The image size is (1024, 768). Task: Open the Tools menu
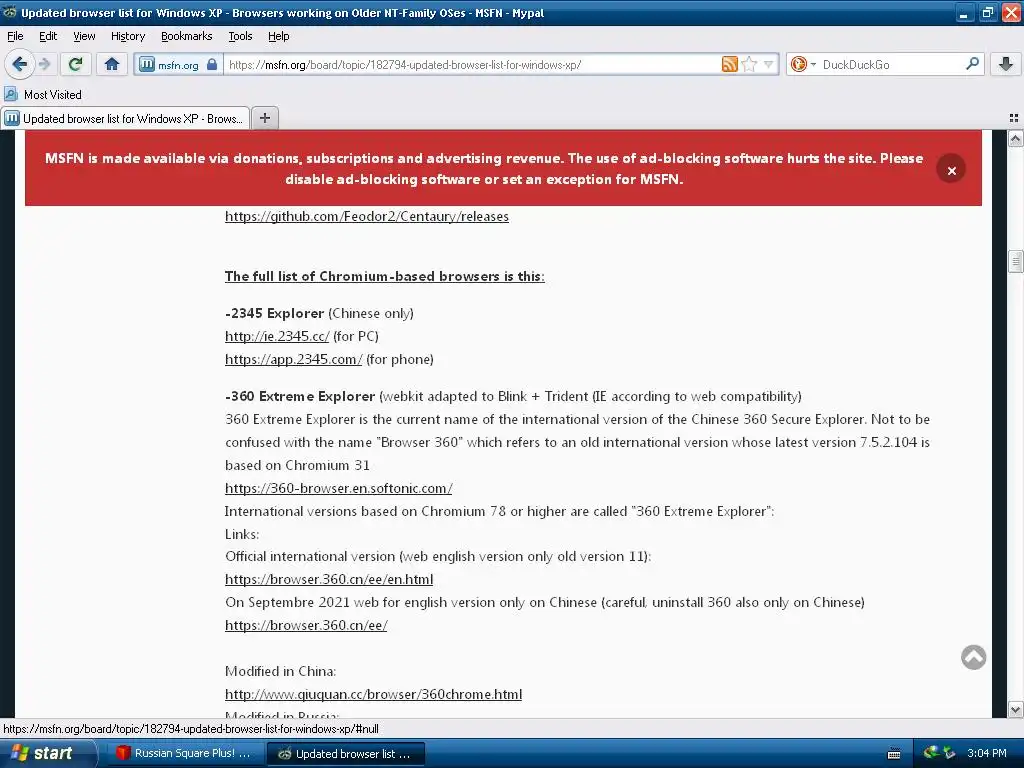pos(240,36)
